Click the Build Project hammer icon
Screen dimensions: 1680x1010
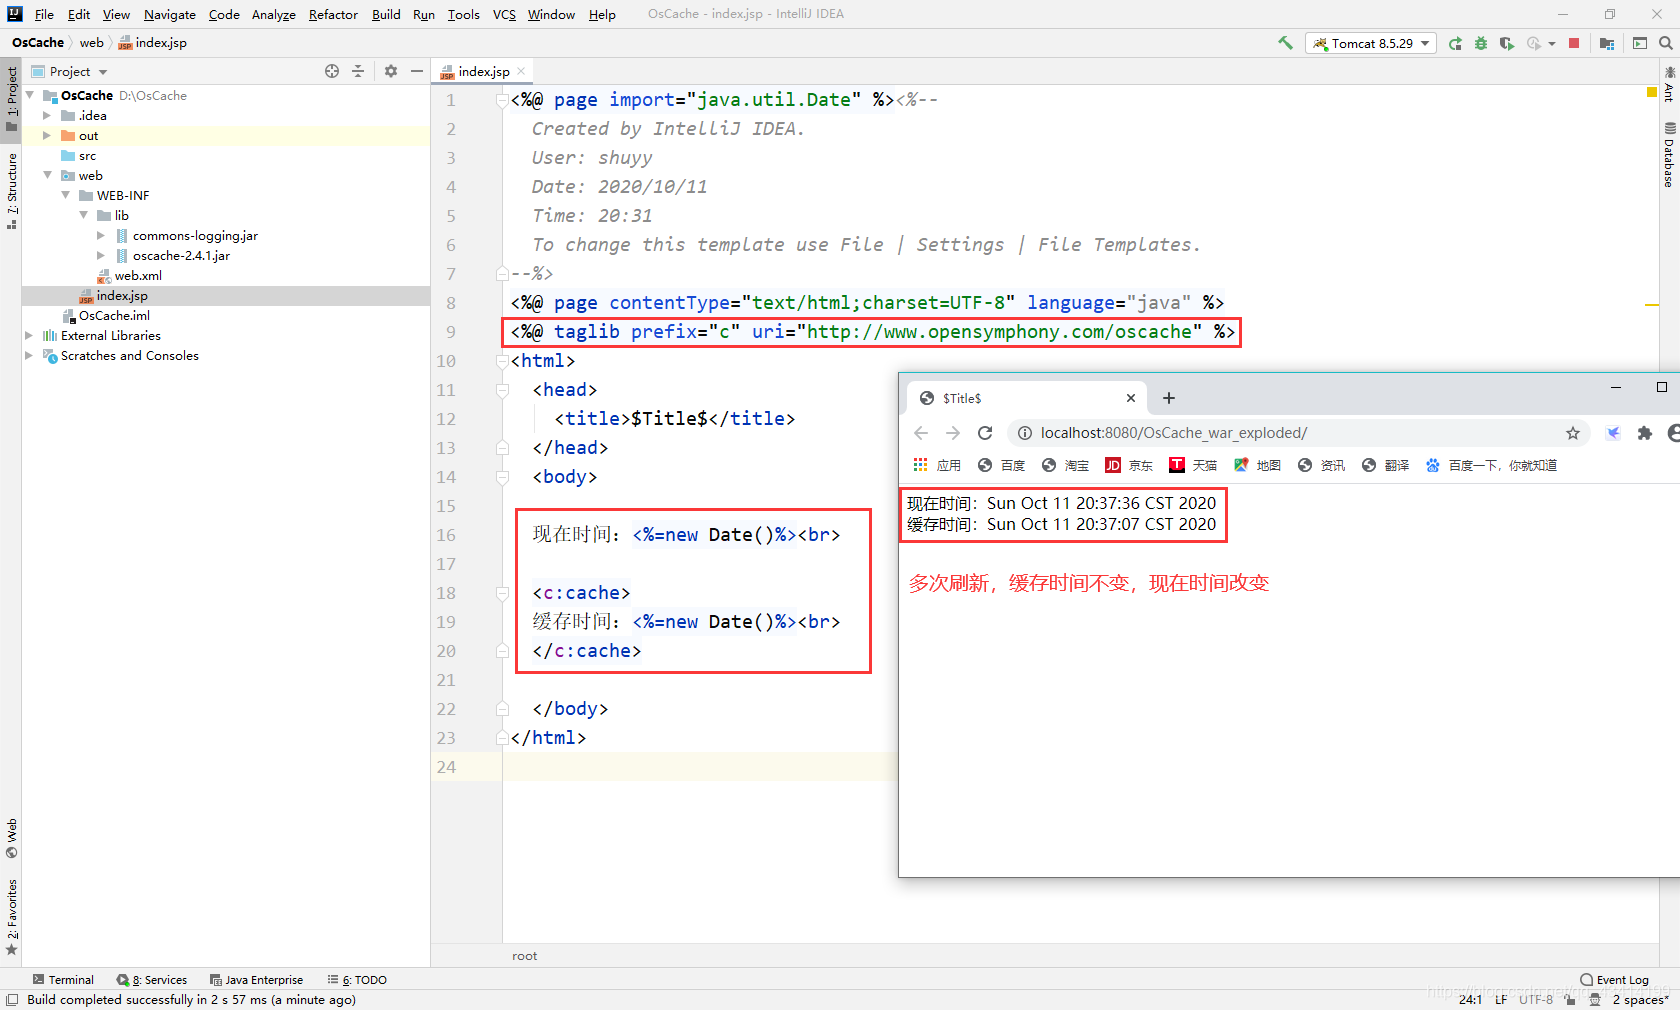(1285, 43)
